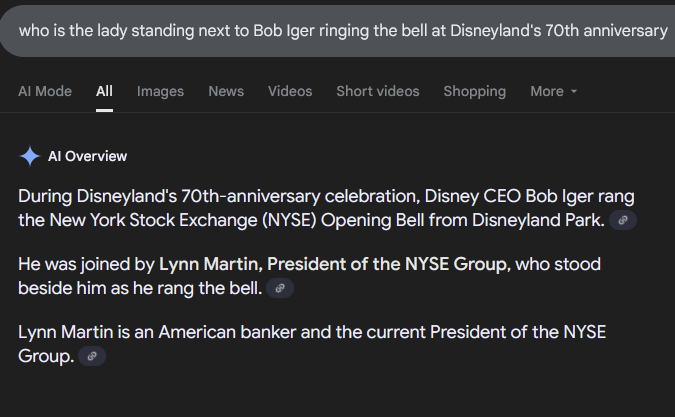The height and width of the screenshot is (417, 675).
Task: Go to the Short videos tab
Action: (x=378, y=91)
